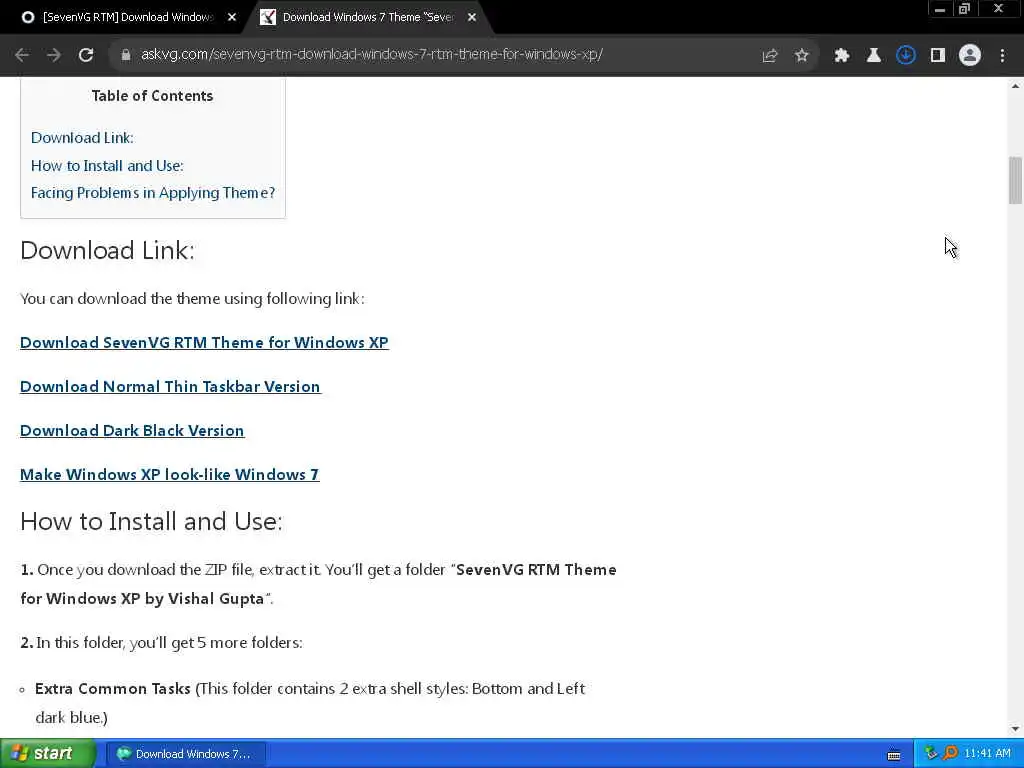Click the orange magnifier tray icon
The height and width of the screenshot is (768, 1024).
(950, 754)
